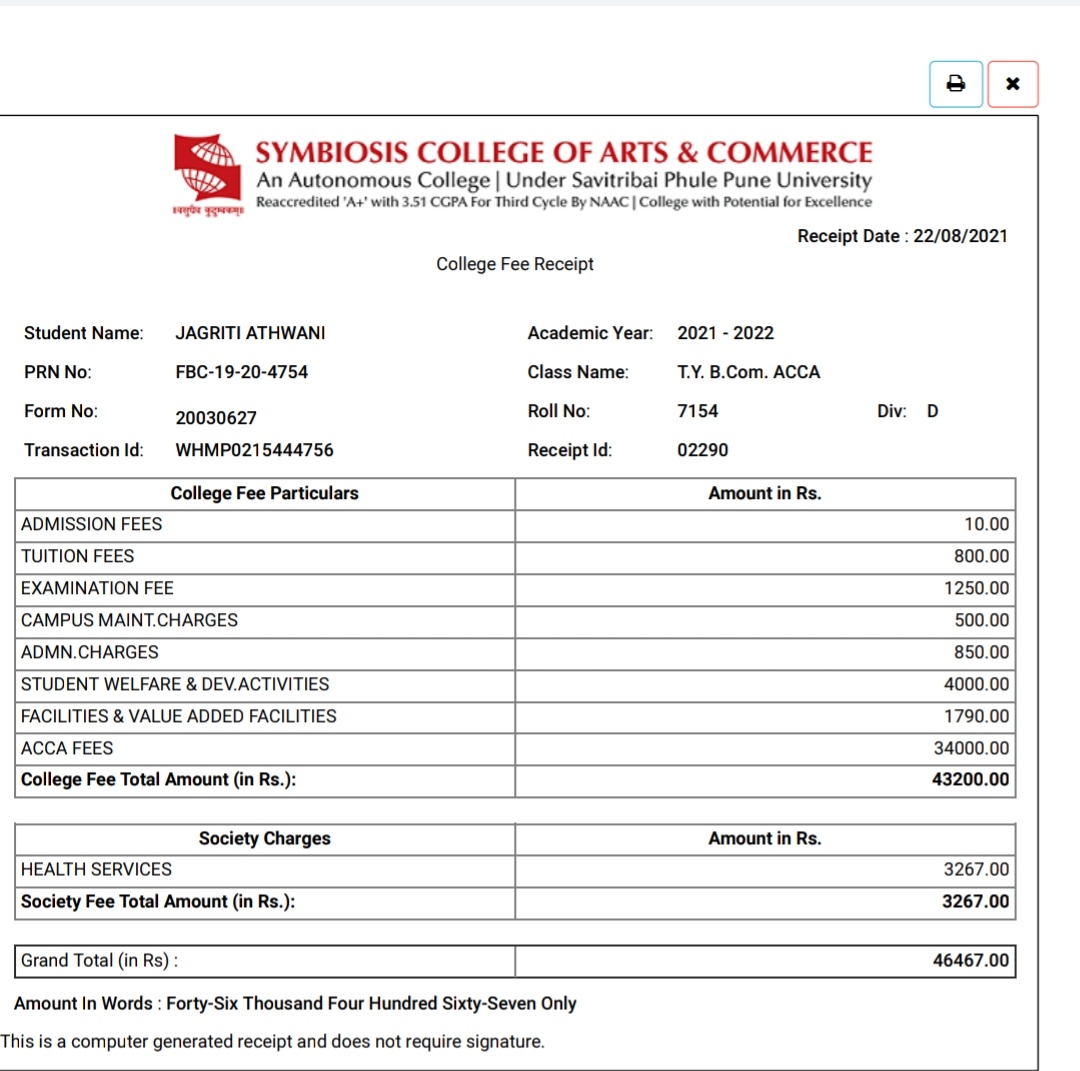Click EXAMINATION FEE row label
This screenshot has width=1080, height=1071.
pos(97,588)
